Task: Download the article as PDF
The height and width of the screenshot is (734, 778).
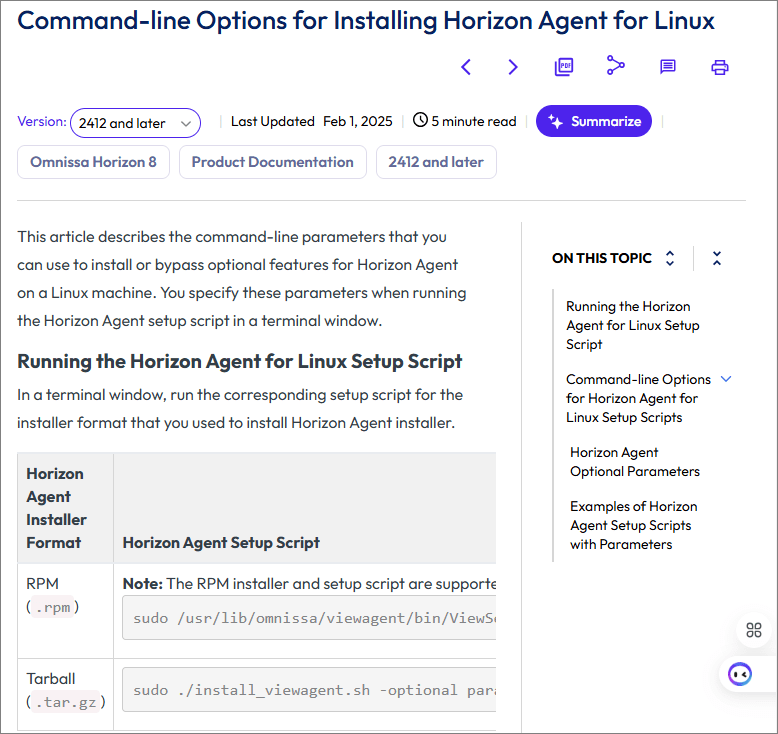Action: tap(564, 67)
